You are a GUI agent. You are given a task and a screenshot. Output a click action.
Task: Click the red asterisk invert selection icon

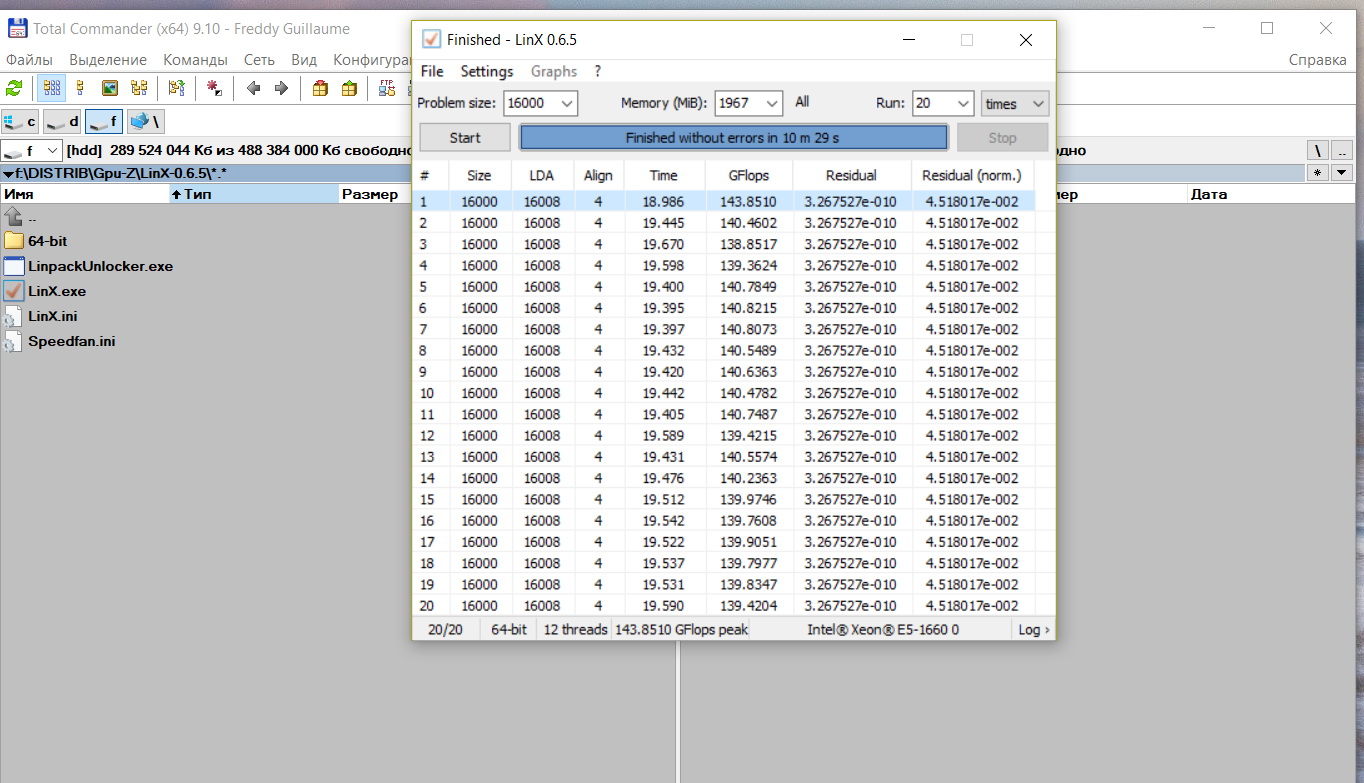(214, 88)
